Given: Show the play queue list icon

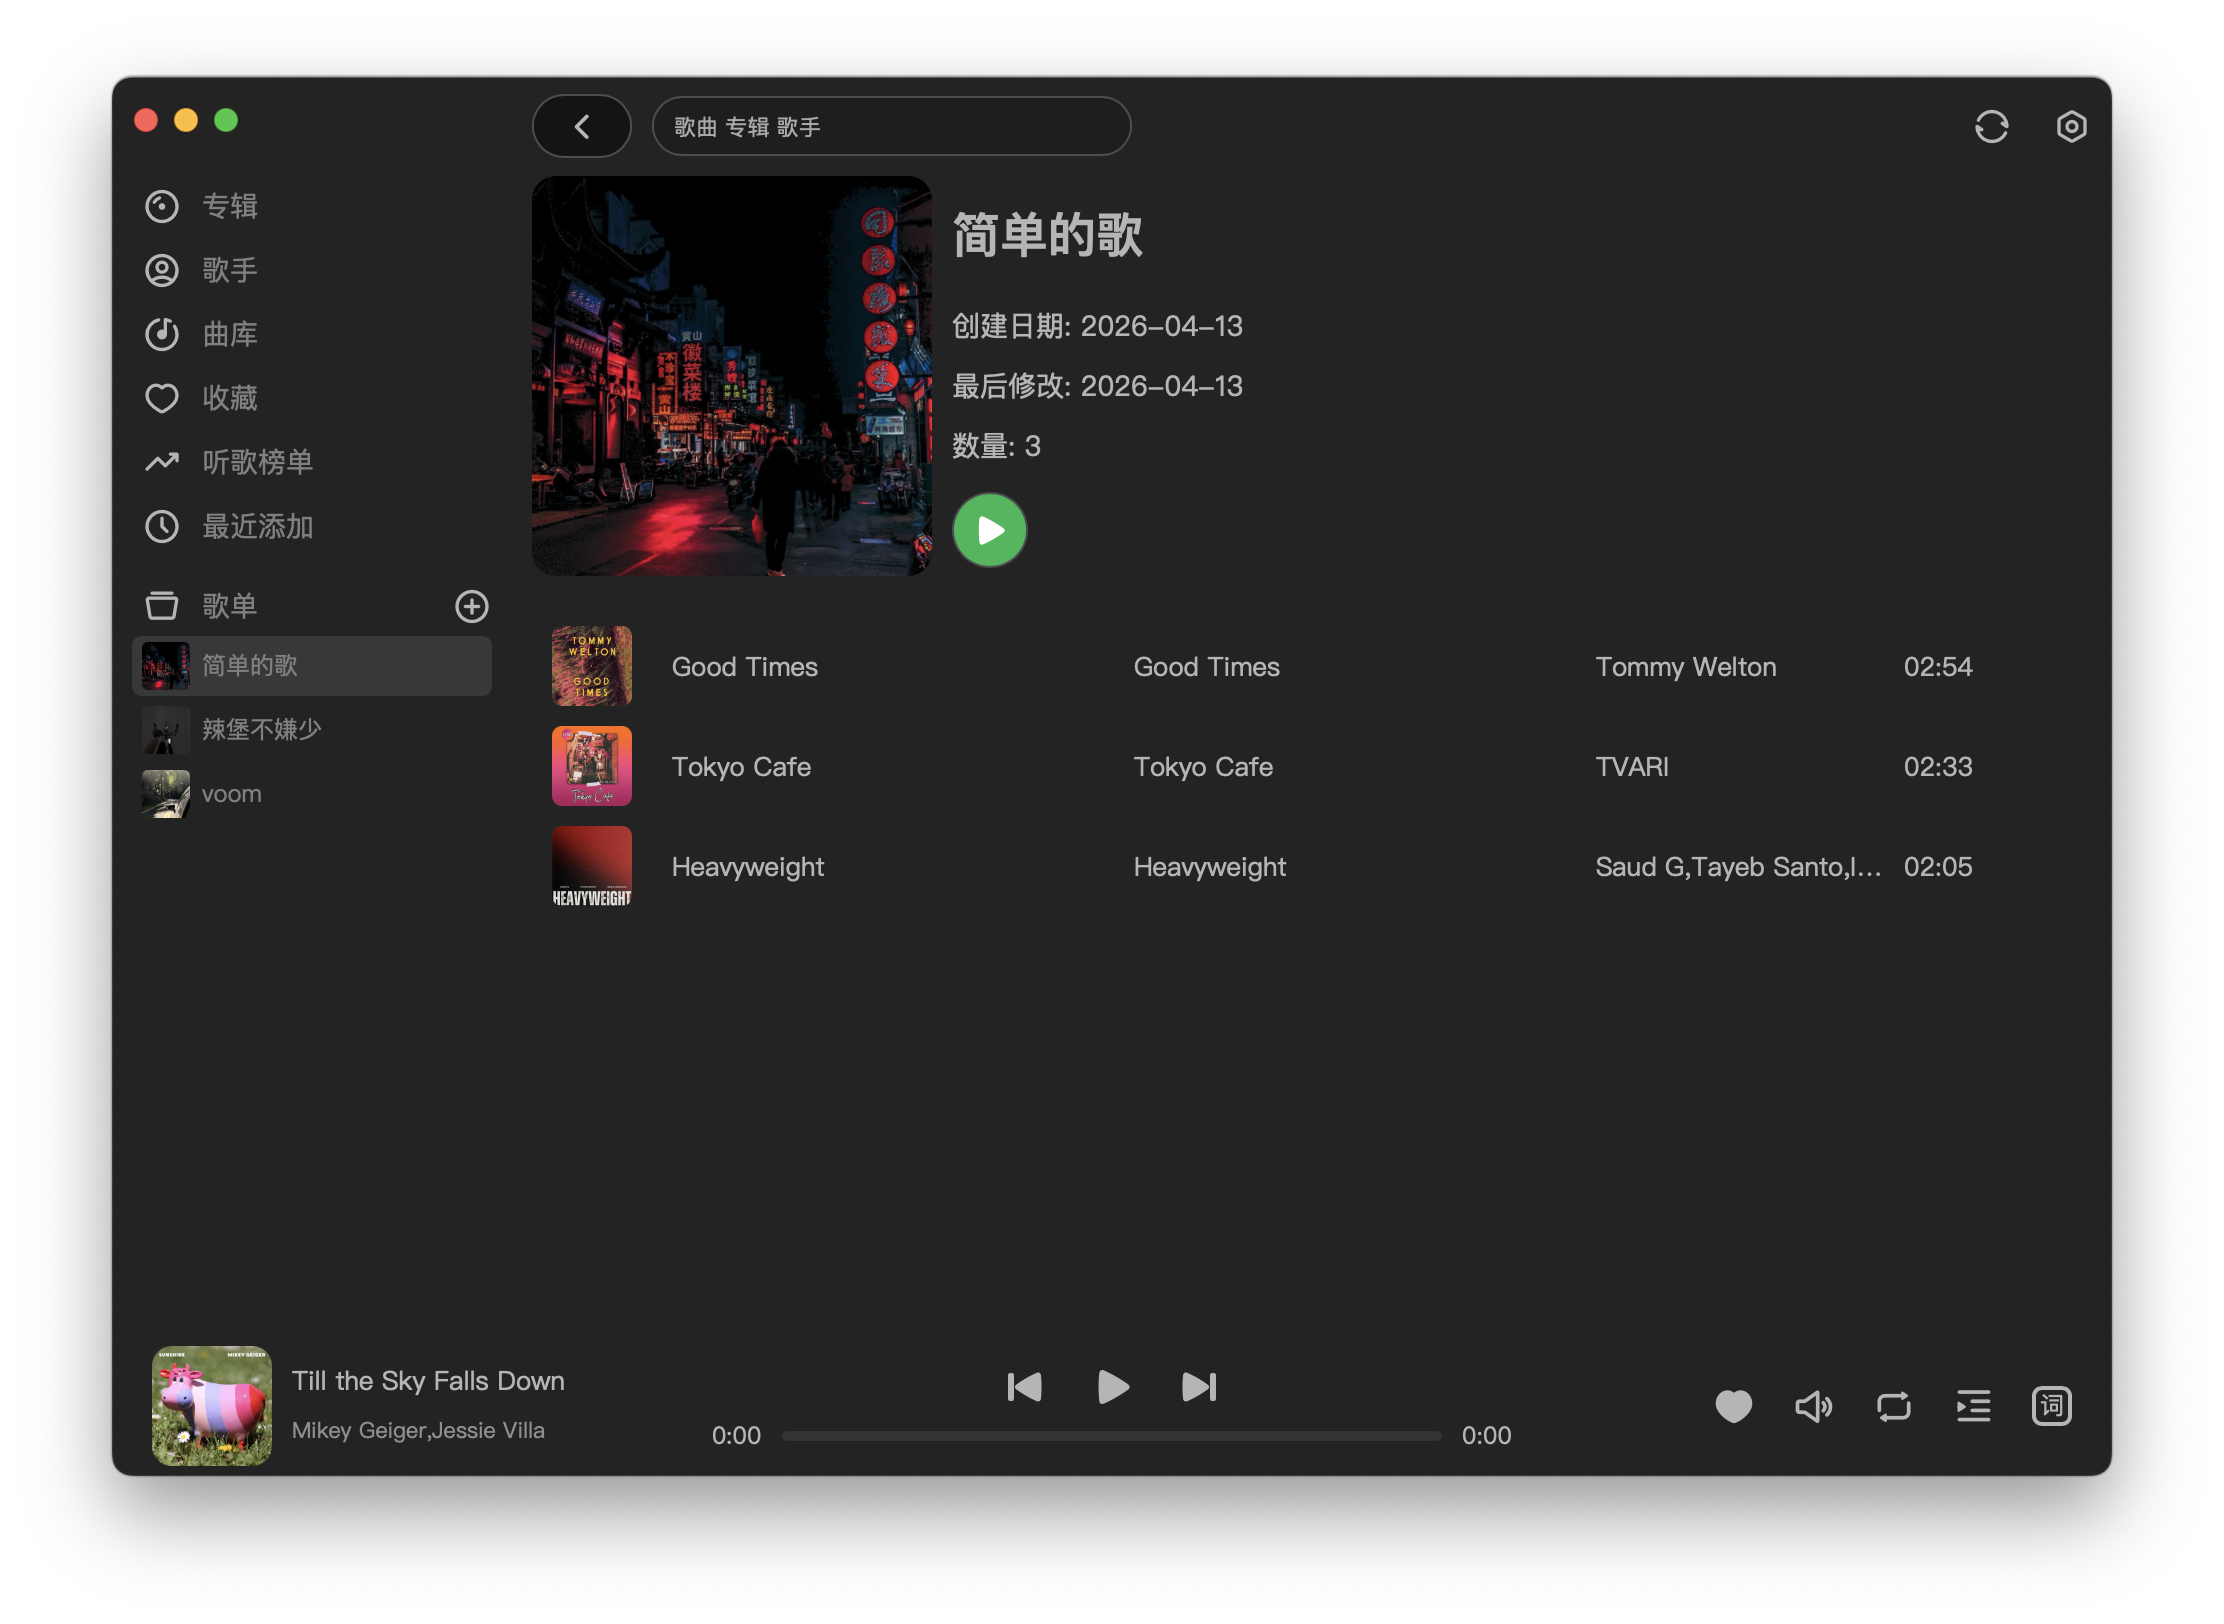Looking at the screenshot, I should click(x=1973, y=1406).
